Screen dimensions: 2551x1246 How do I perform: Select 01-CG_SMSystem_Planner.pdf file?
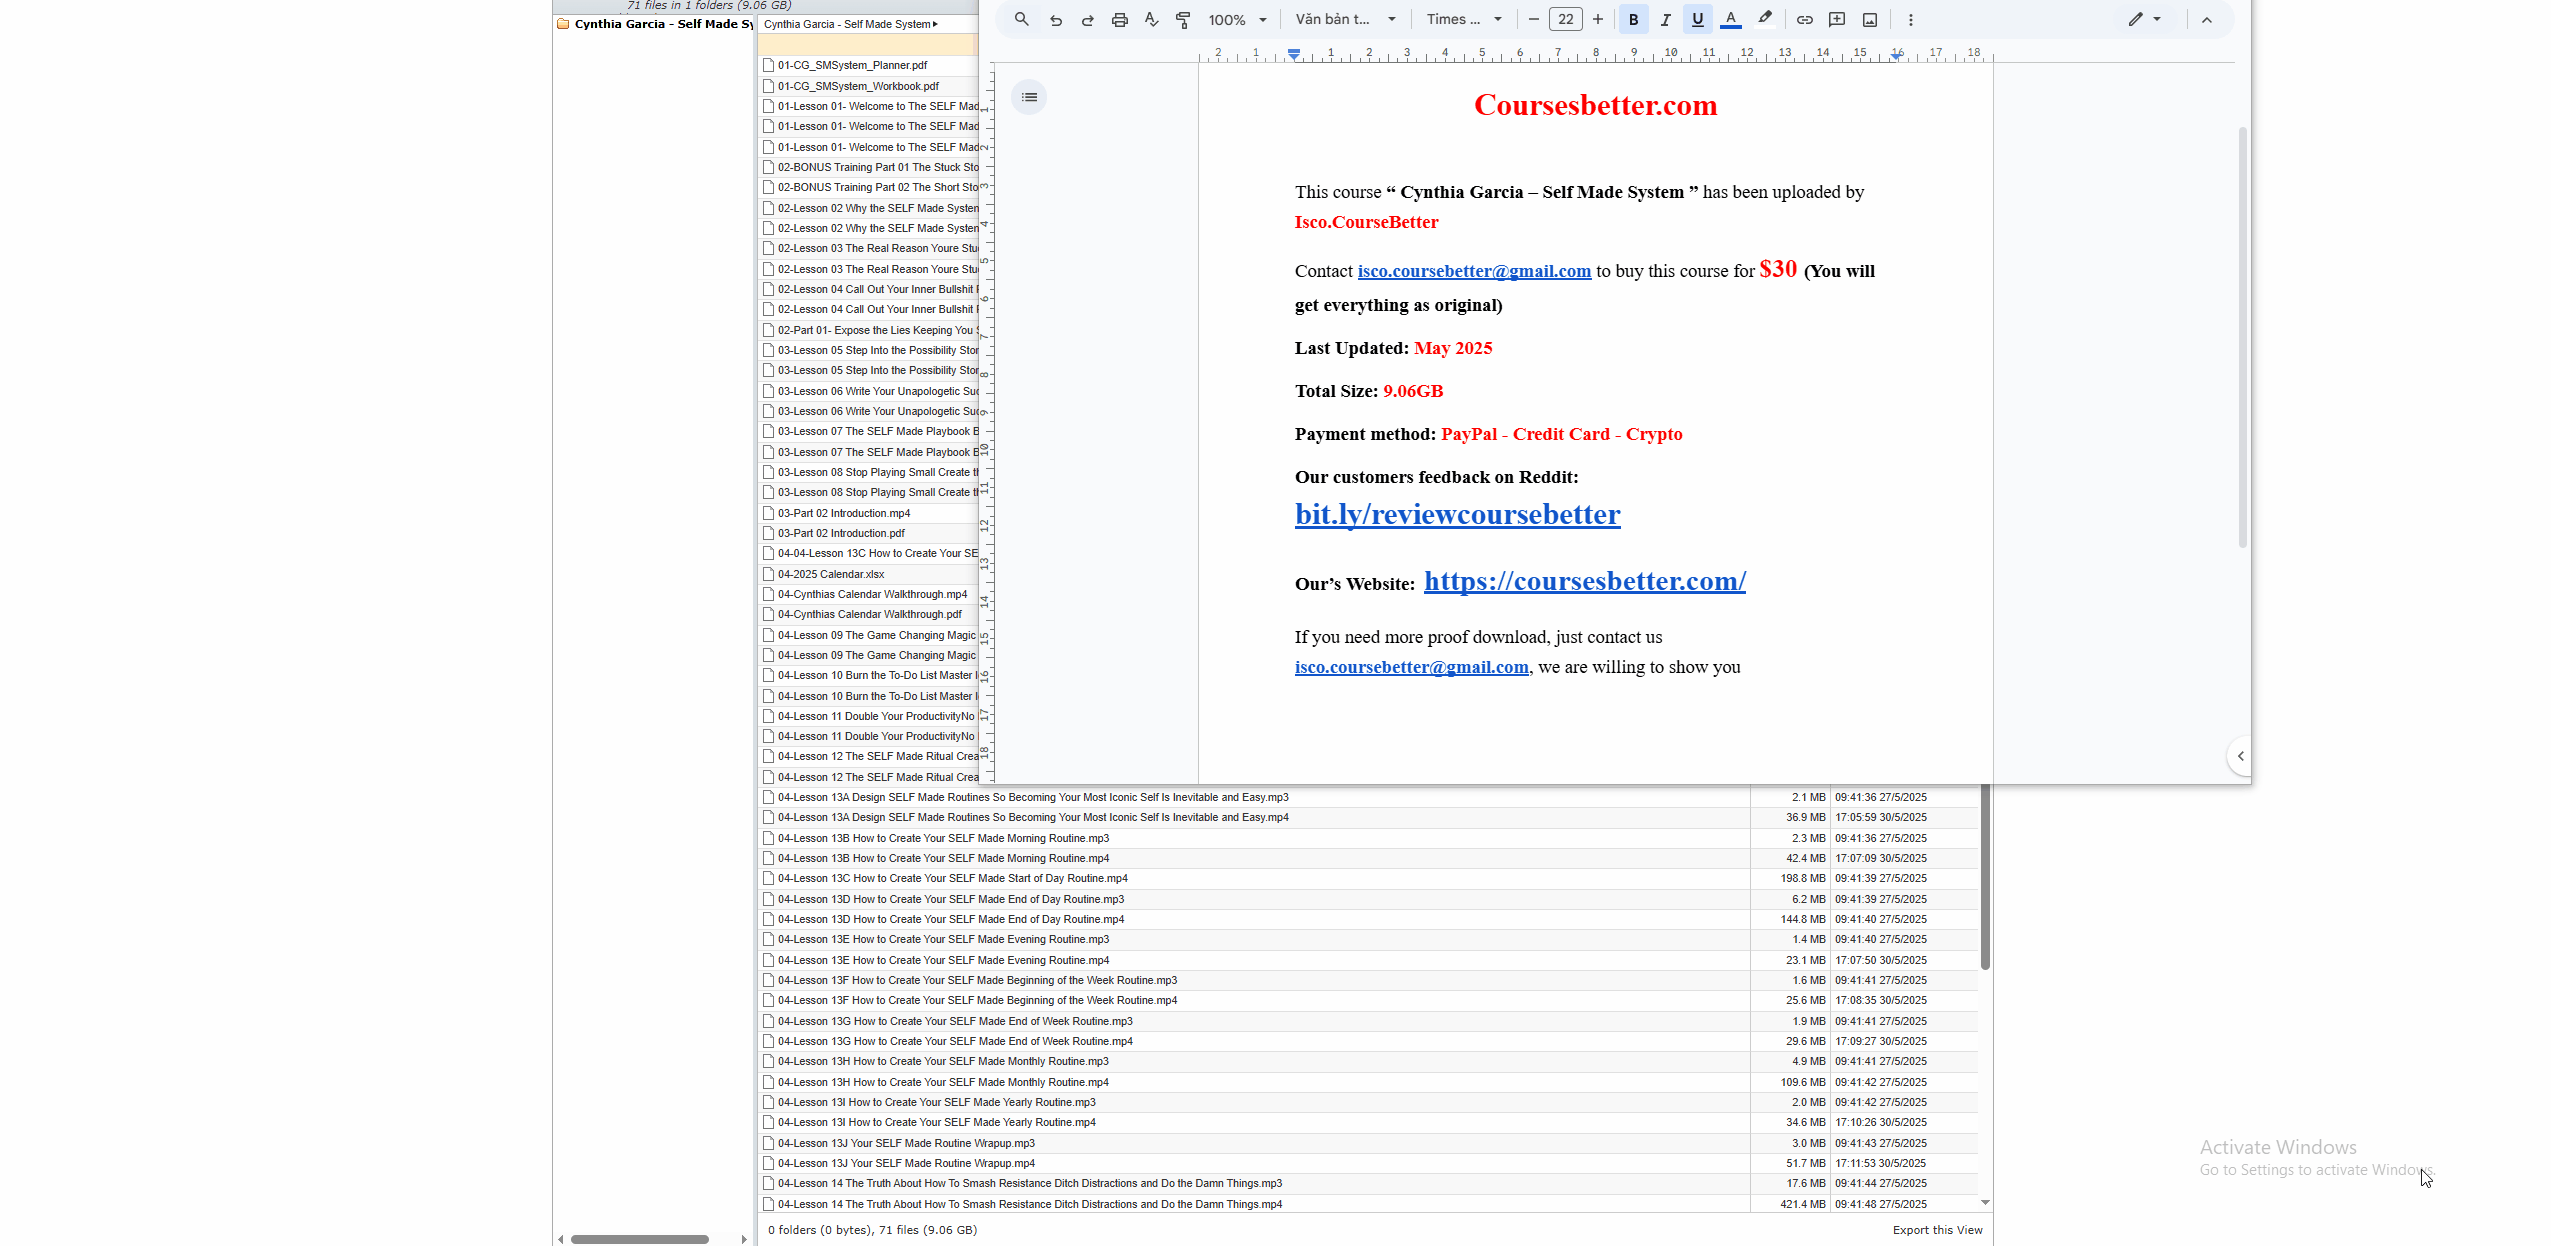pyautogui.click(x=852, y=65)
